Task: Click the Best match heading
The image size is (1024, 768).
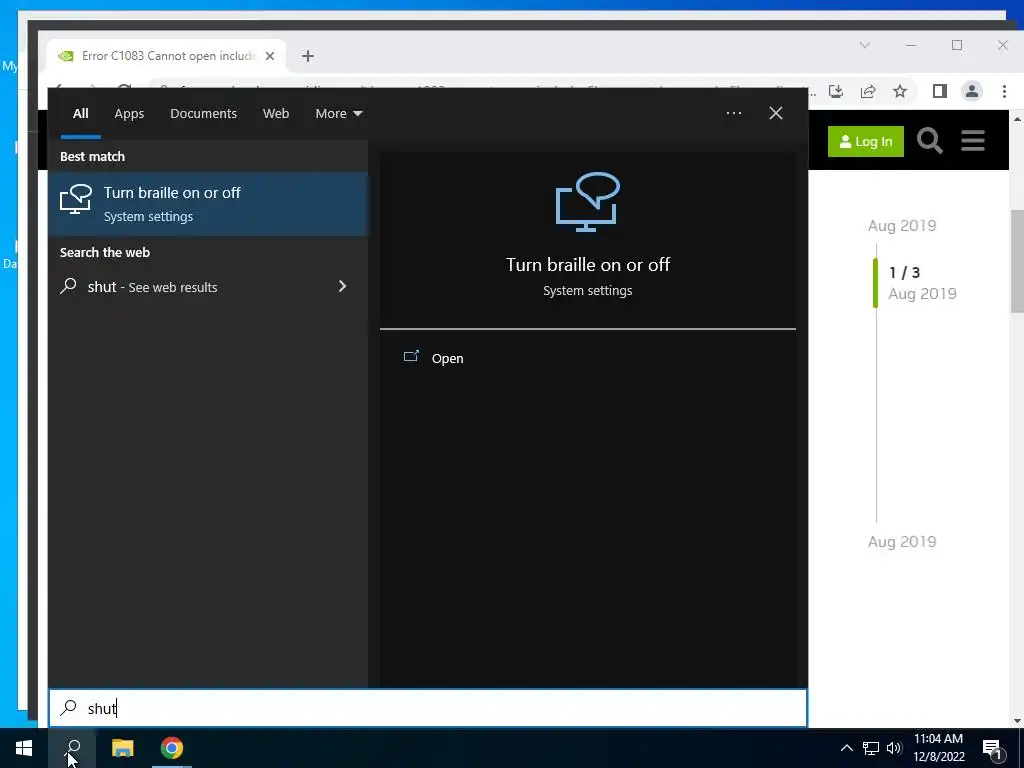Action: (x=92, y=156)
